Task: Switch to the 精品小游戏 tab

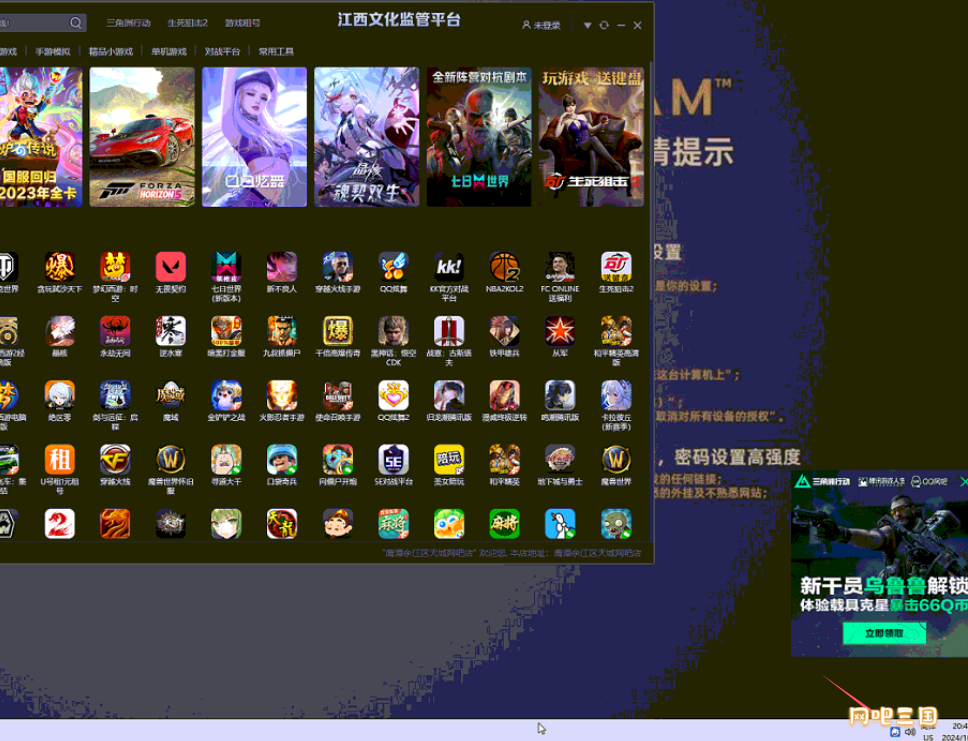Action: 111,52
